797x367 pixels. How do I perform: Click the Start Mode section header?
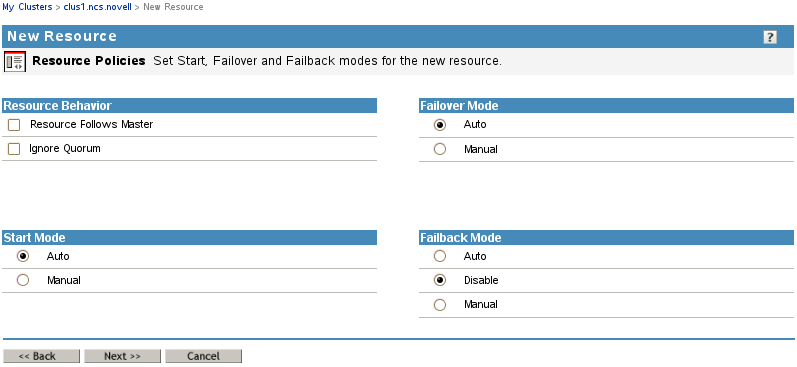coord(190,238)
